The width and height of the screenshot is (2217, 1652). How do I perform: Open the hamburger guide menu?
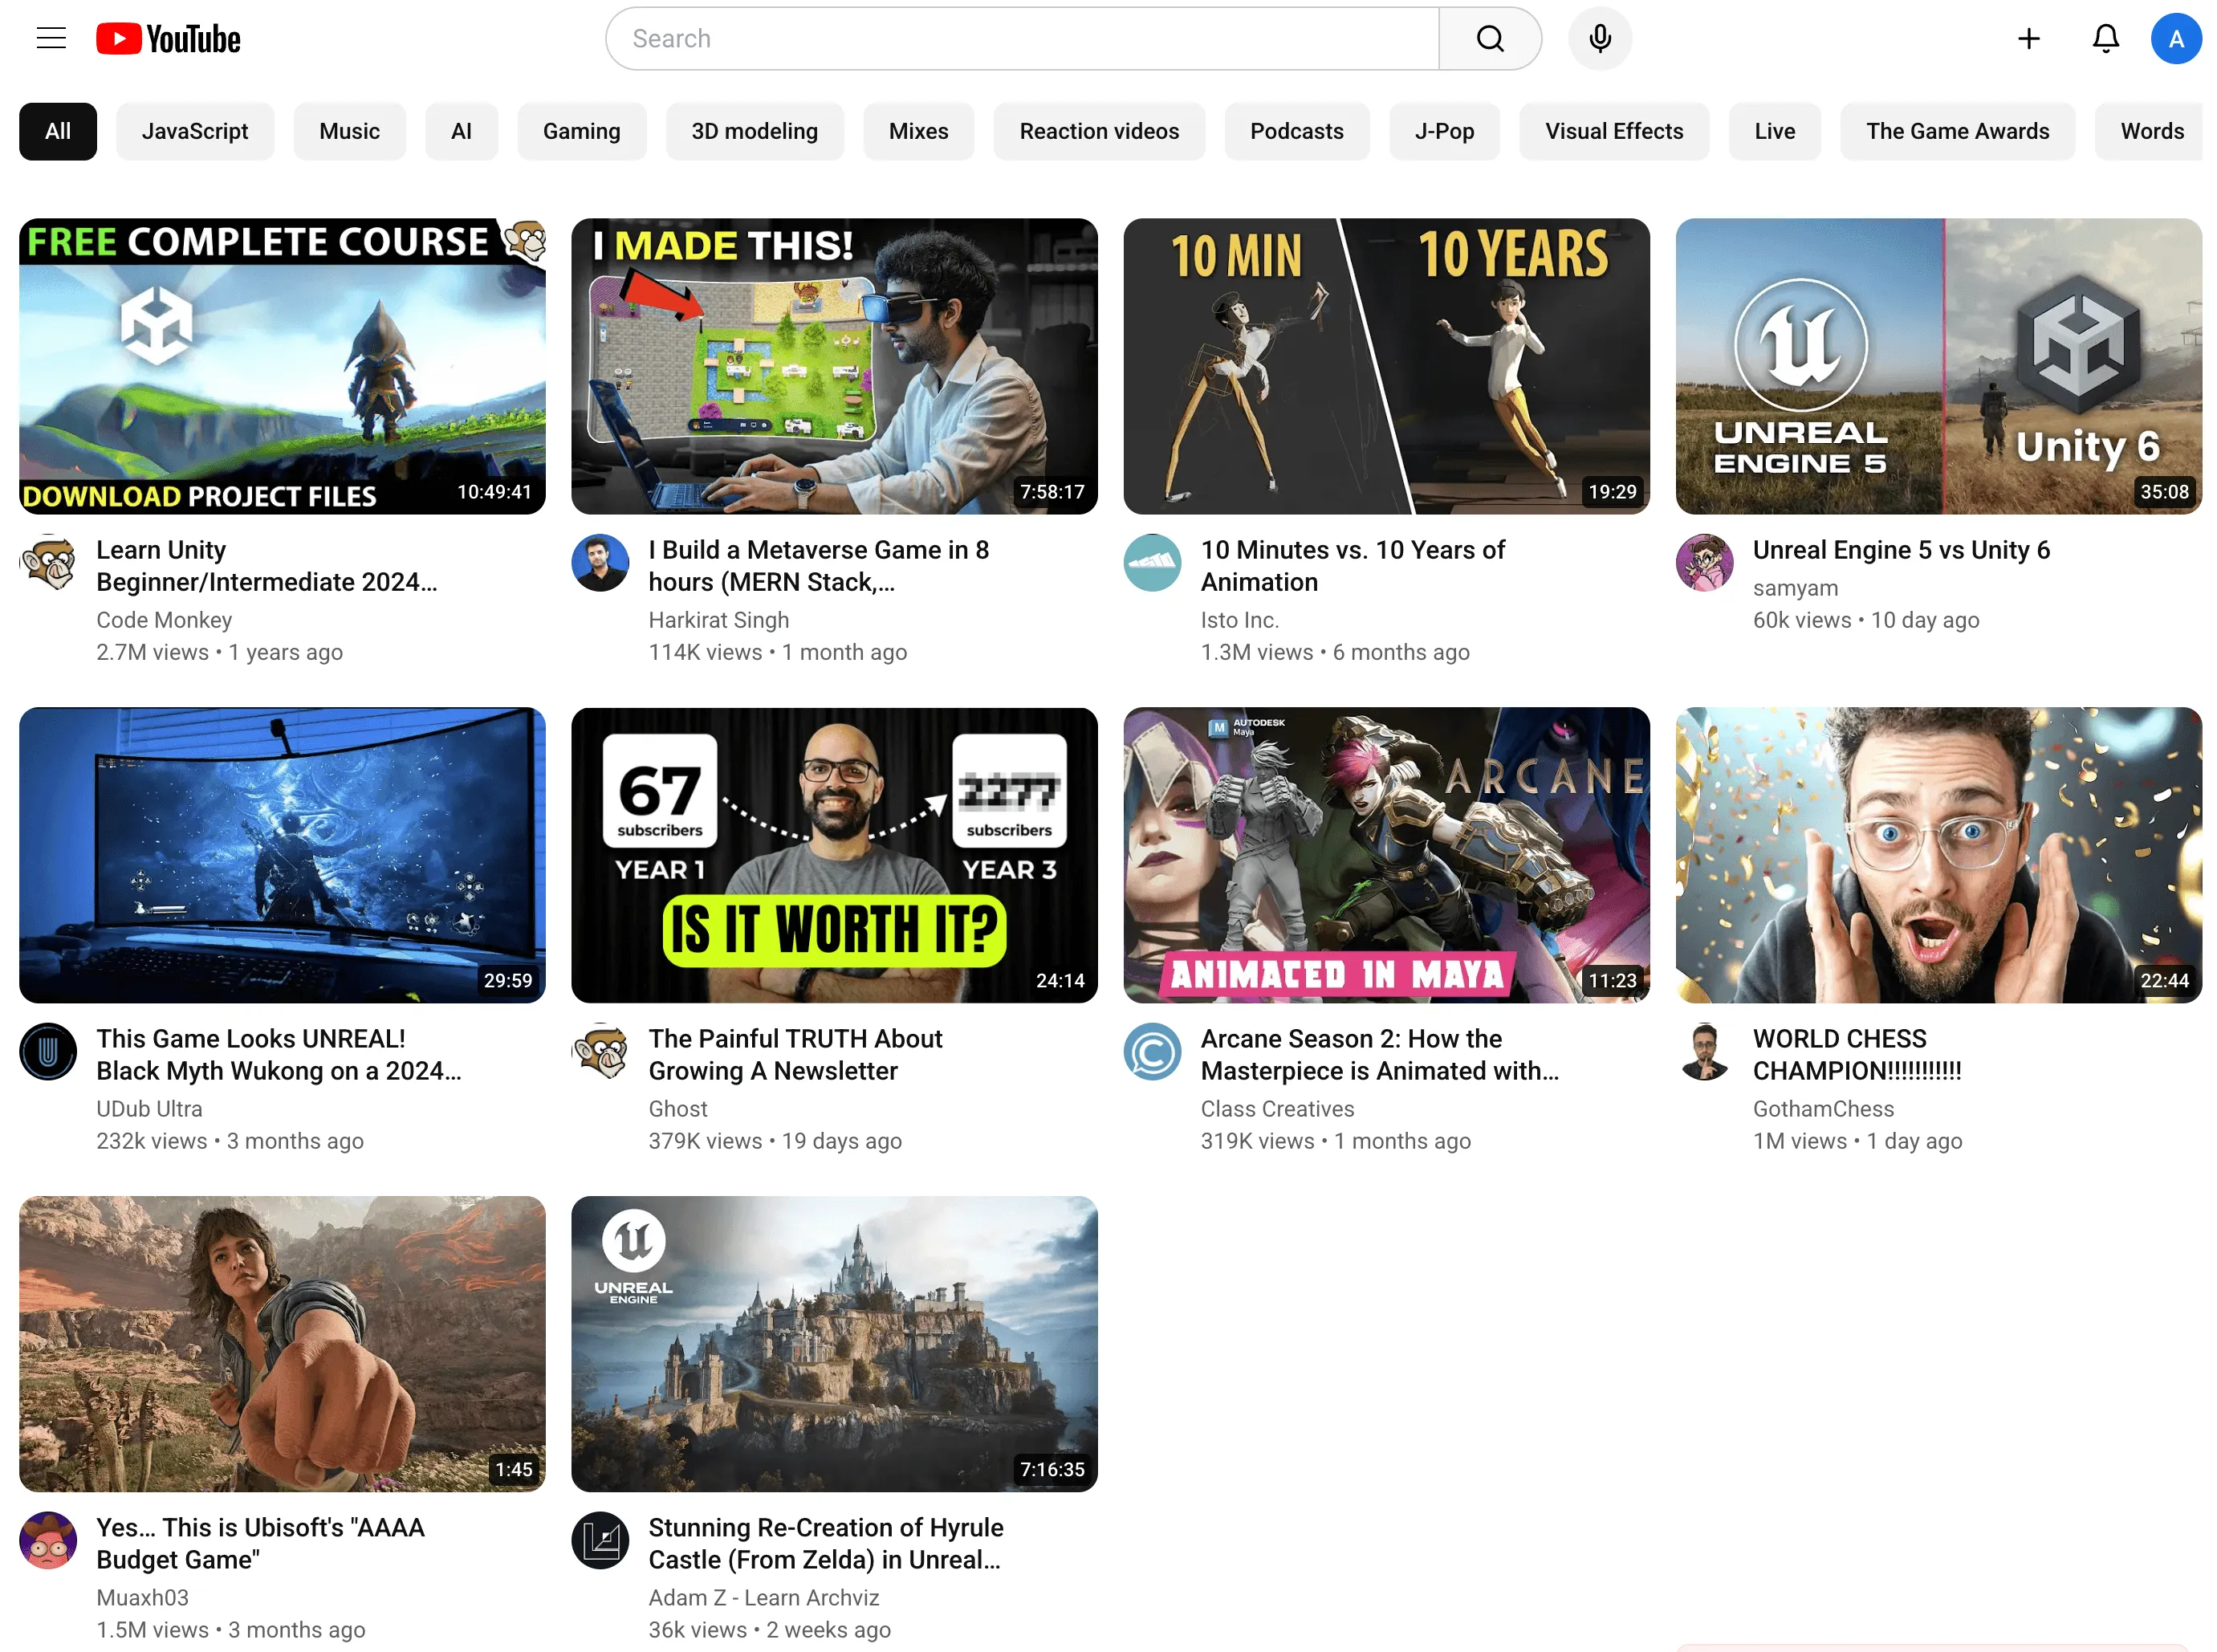[x=51, y=39]
